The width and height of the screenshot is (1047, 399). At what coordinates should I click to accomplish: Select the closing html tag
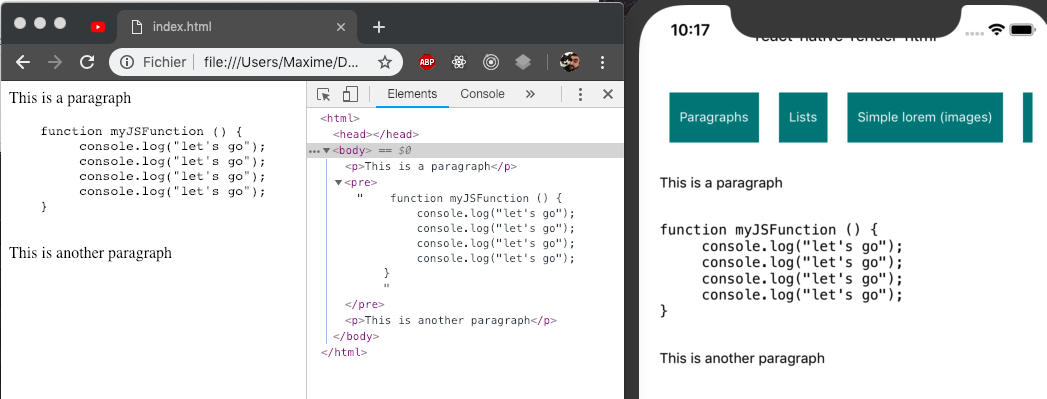[344, 352]
